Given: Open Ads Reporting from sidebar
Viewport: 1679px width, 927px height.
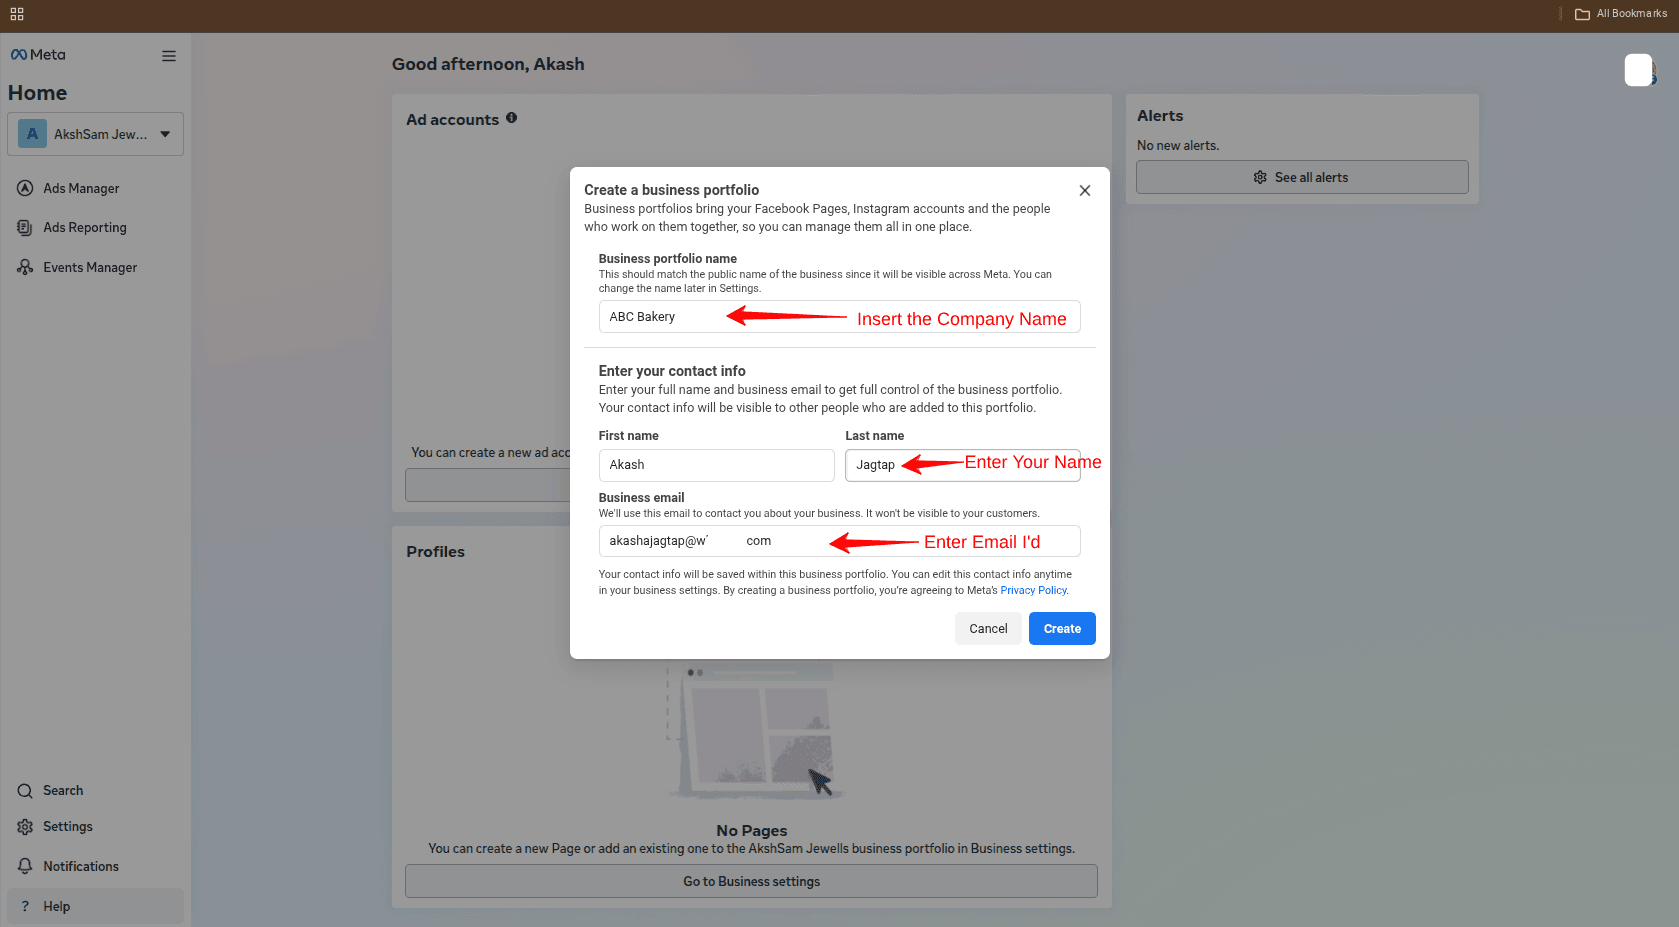Looking at the screenshot, I should [85, 228].
